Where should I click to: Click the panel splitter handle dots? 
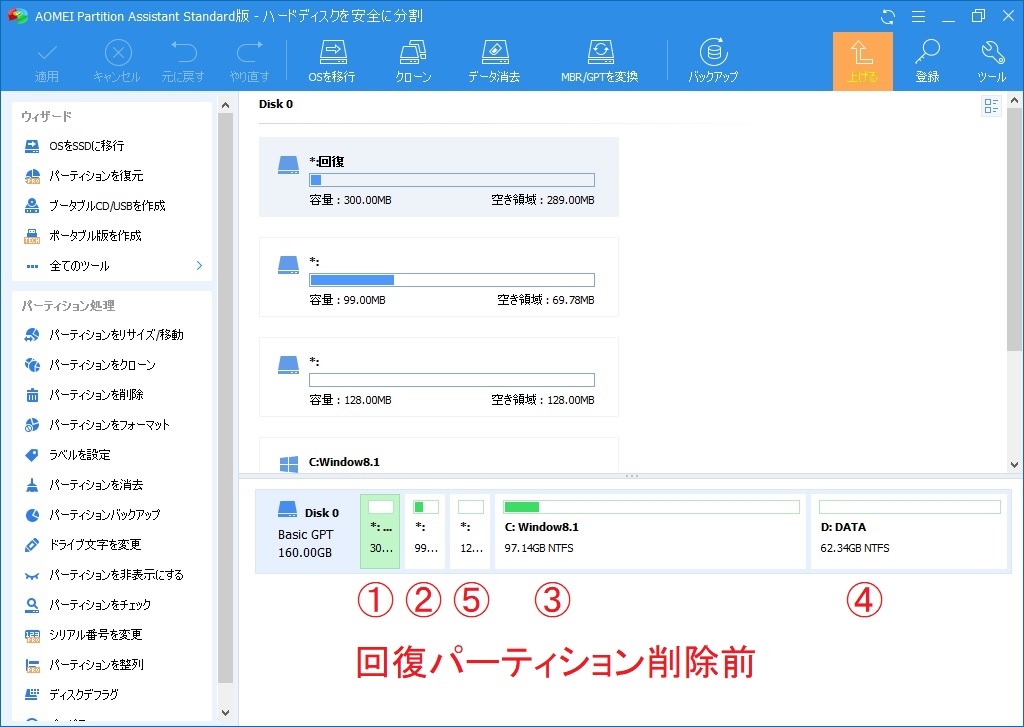[x=632, y=476]
